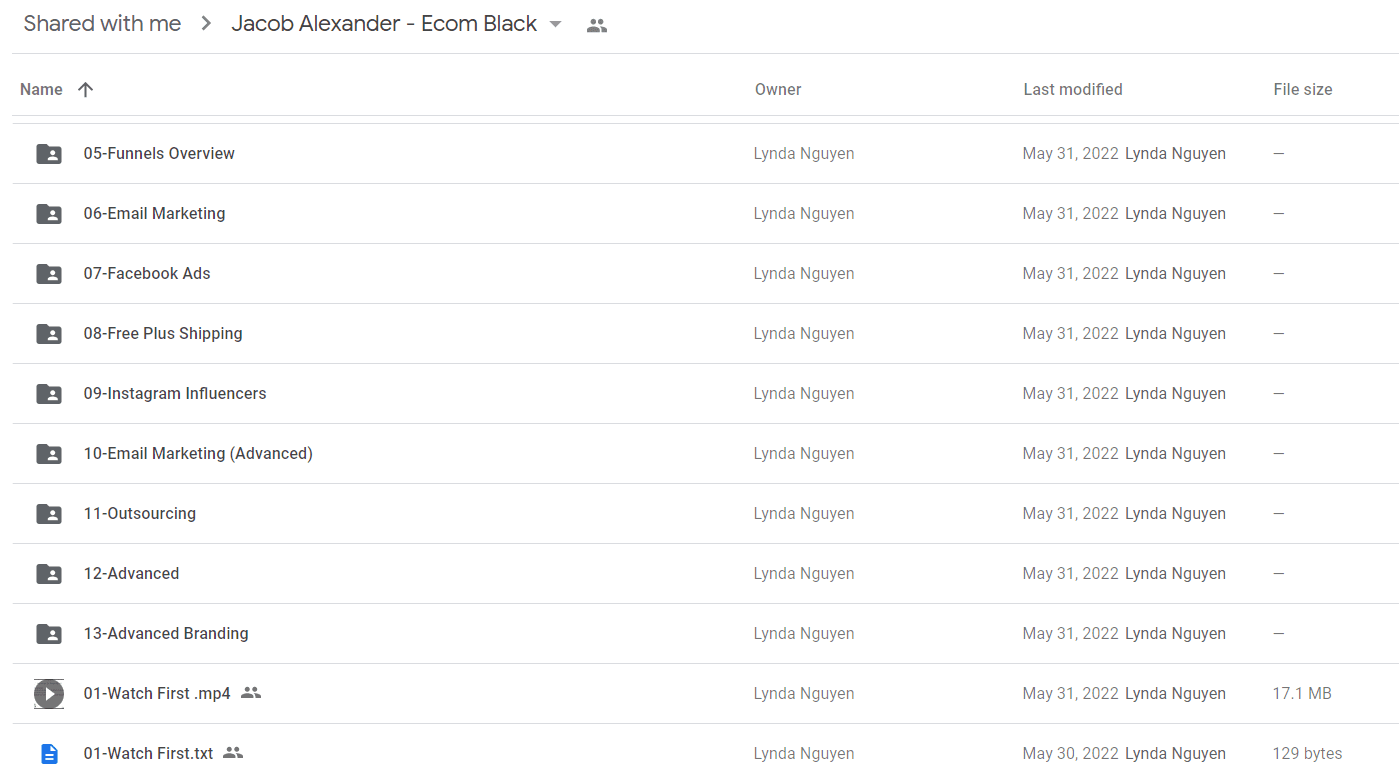1399x770 pixels.
Task: Click the 08-Free Plus Shipping folder icon
Action: coord(49,334)
